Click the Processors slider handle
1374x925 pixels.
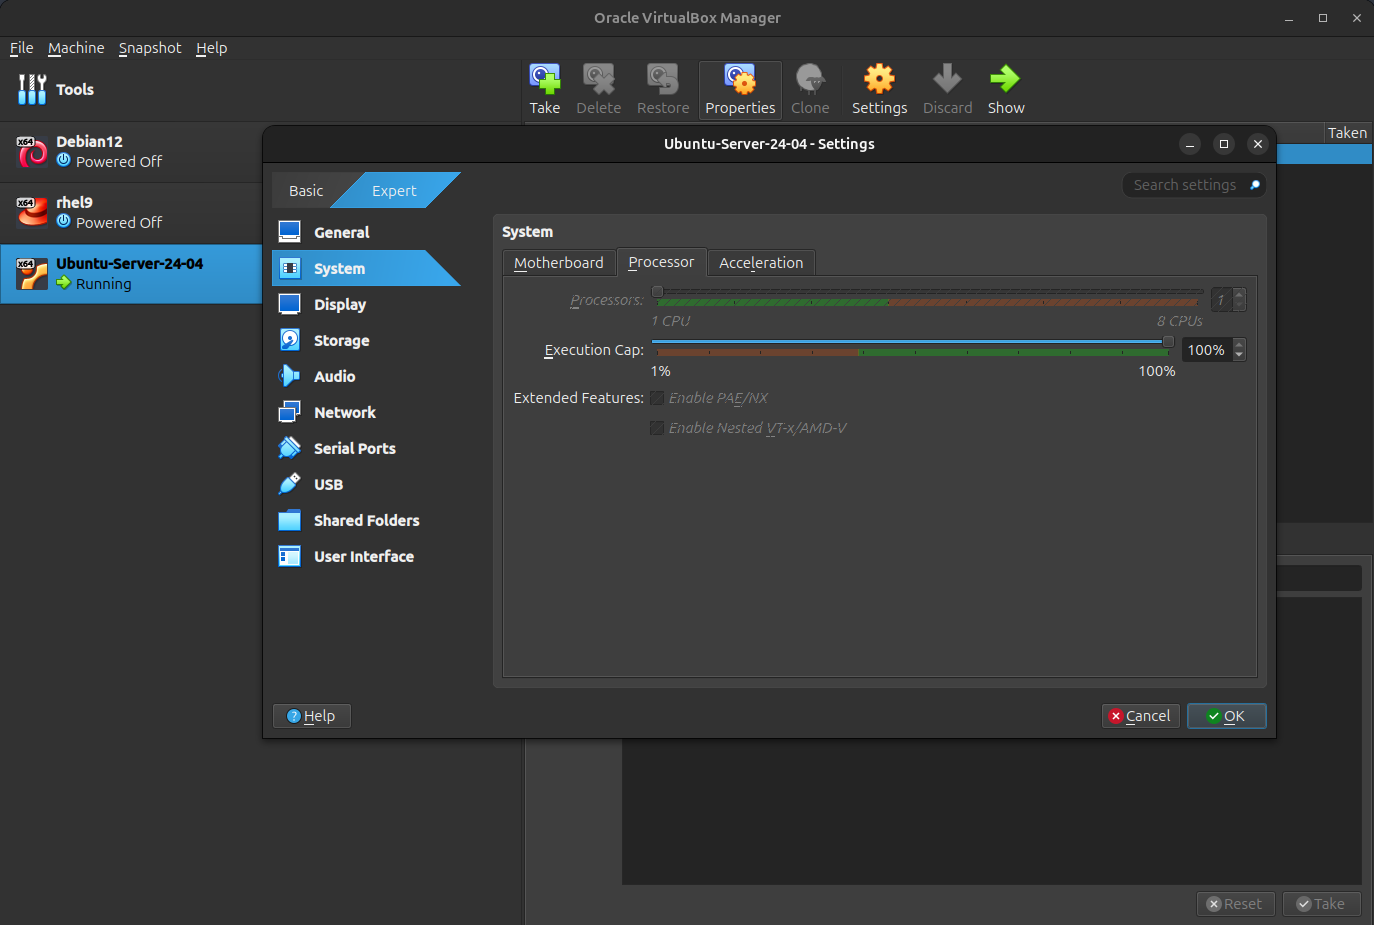pyautogui.click(x=657, y=292)
